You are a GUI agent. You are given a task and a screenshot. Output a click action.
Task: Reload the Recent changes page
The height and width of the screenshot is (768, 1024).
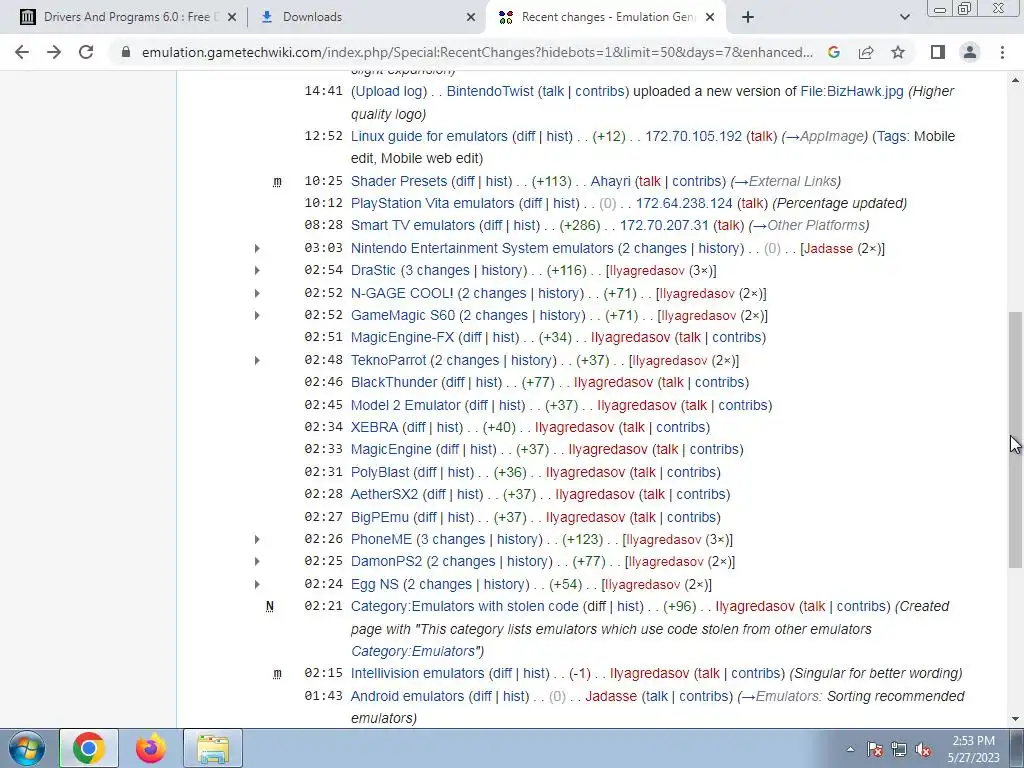pyautogui.click(x=86, y=52)
